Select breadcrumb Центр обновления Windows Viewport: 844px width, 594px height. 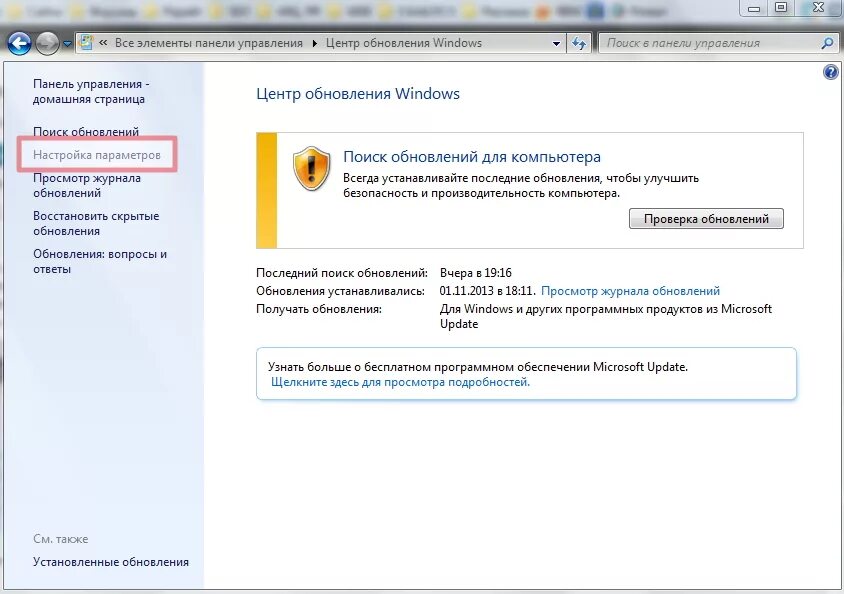(x=404, y=43)
